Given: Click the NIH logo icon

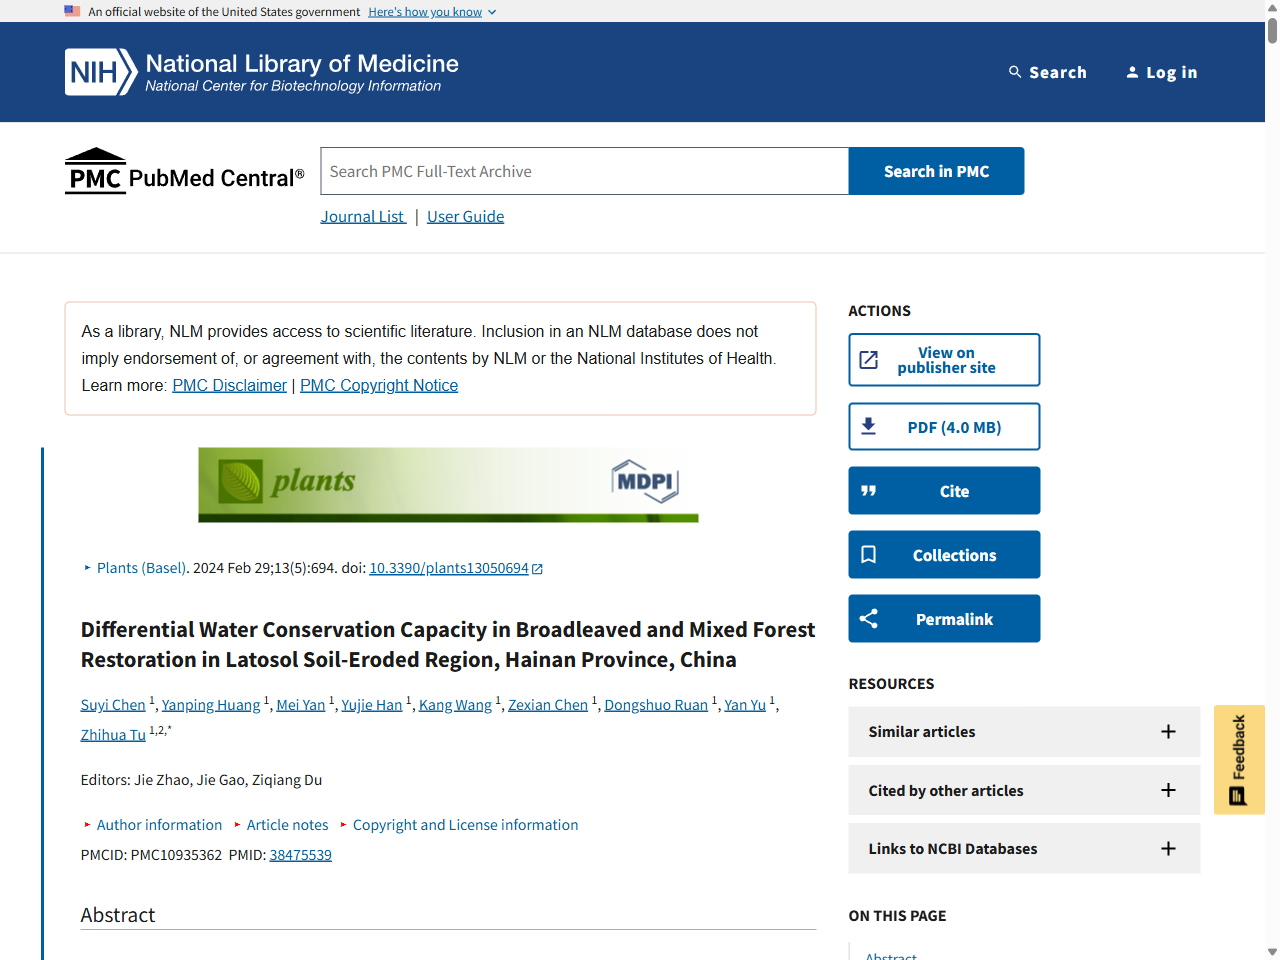Looking at the screenshot, I should [x=100, y=72].
